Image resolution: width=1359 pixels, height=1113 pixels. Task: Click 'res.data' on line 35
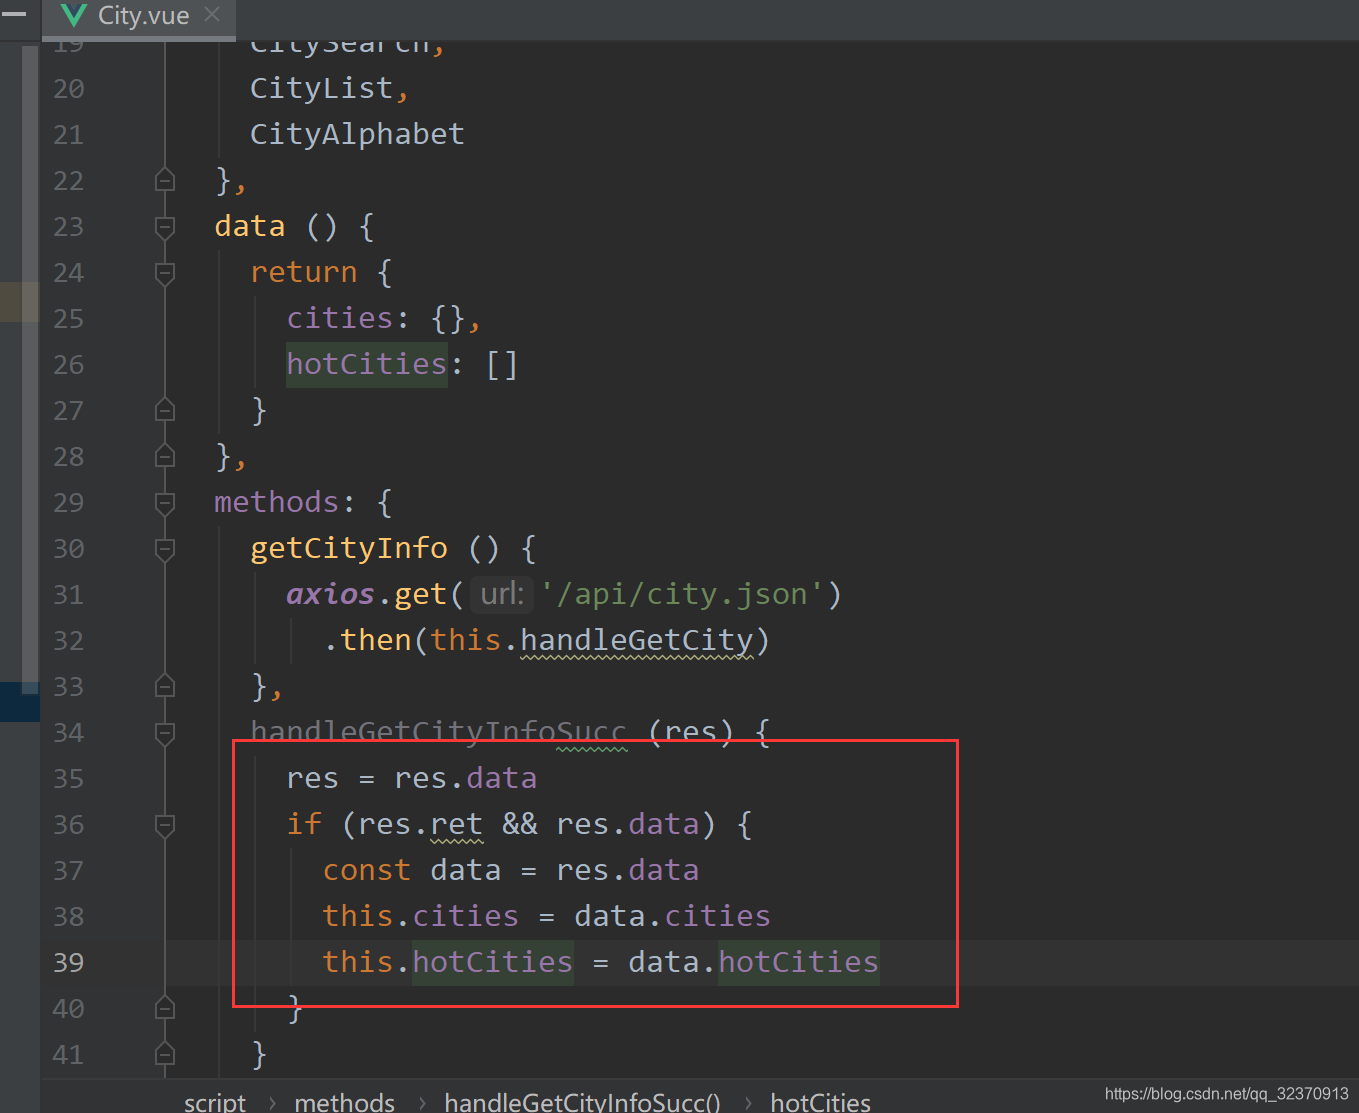tap(465, 778)
